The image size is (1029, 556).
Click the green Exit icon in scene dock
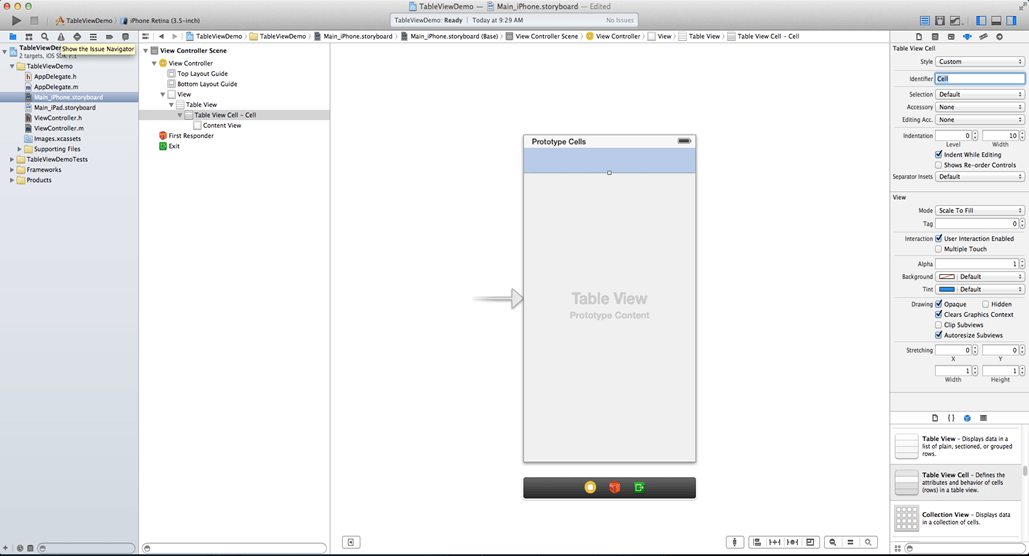pyautogui.click(x=639, y=487)
